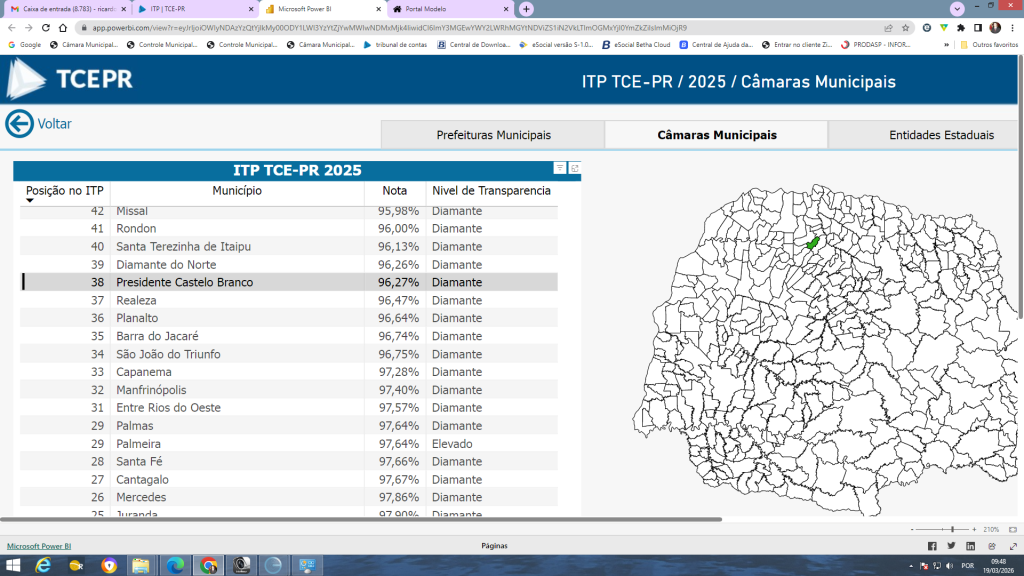The height and width of the screenshot is (576, 1024).
Task: Click the table's horizontal scrollbar
Action: [x=360, y=520]
